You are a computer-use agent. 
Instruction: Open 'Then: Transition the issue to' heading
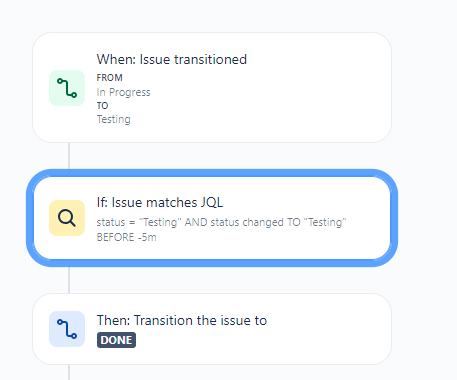click(x=182, y=321)
